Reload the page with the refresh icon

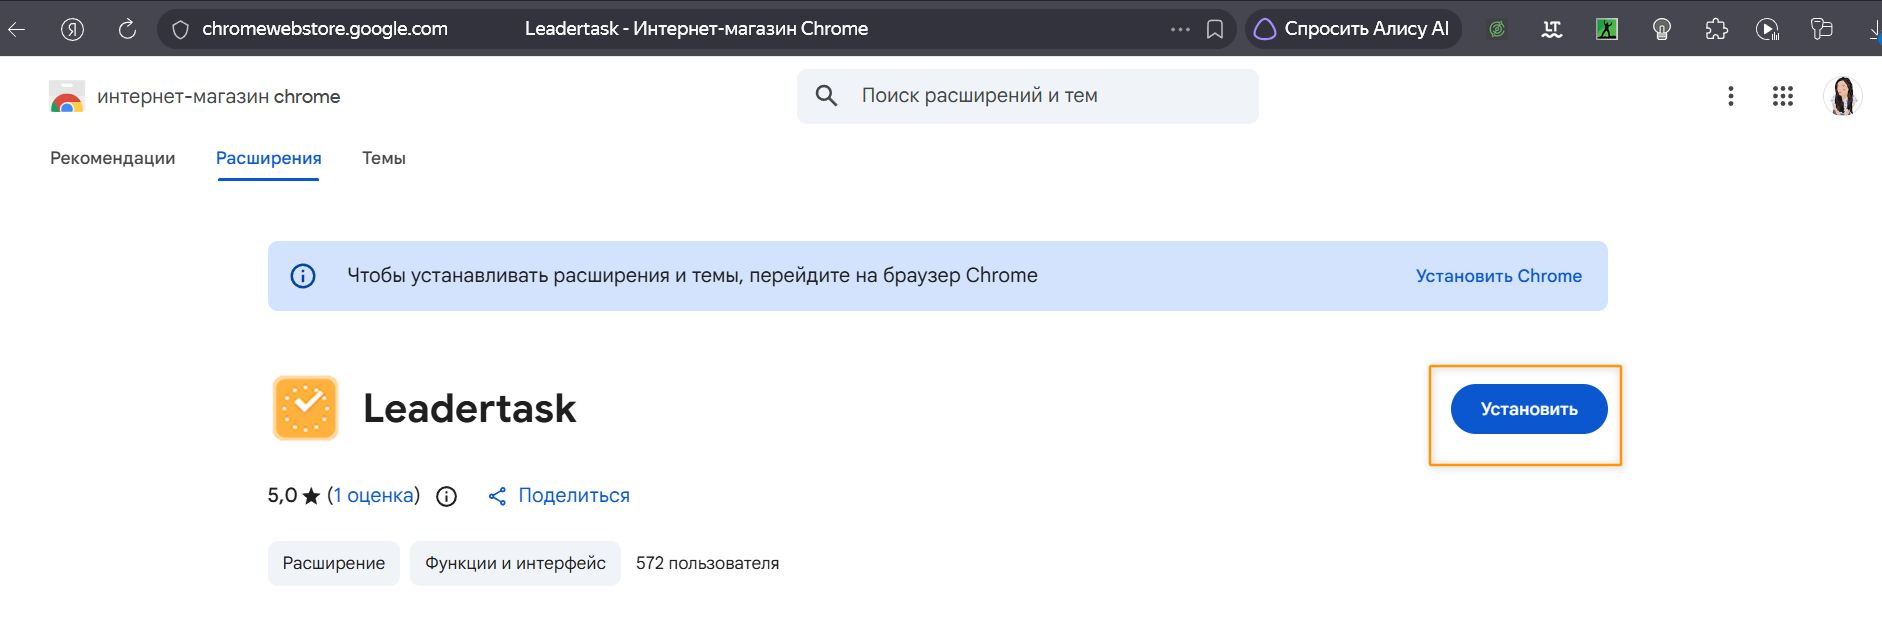(x=127, y=29)
